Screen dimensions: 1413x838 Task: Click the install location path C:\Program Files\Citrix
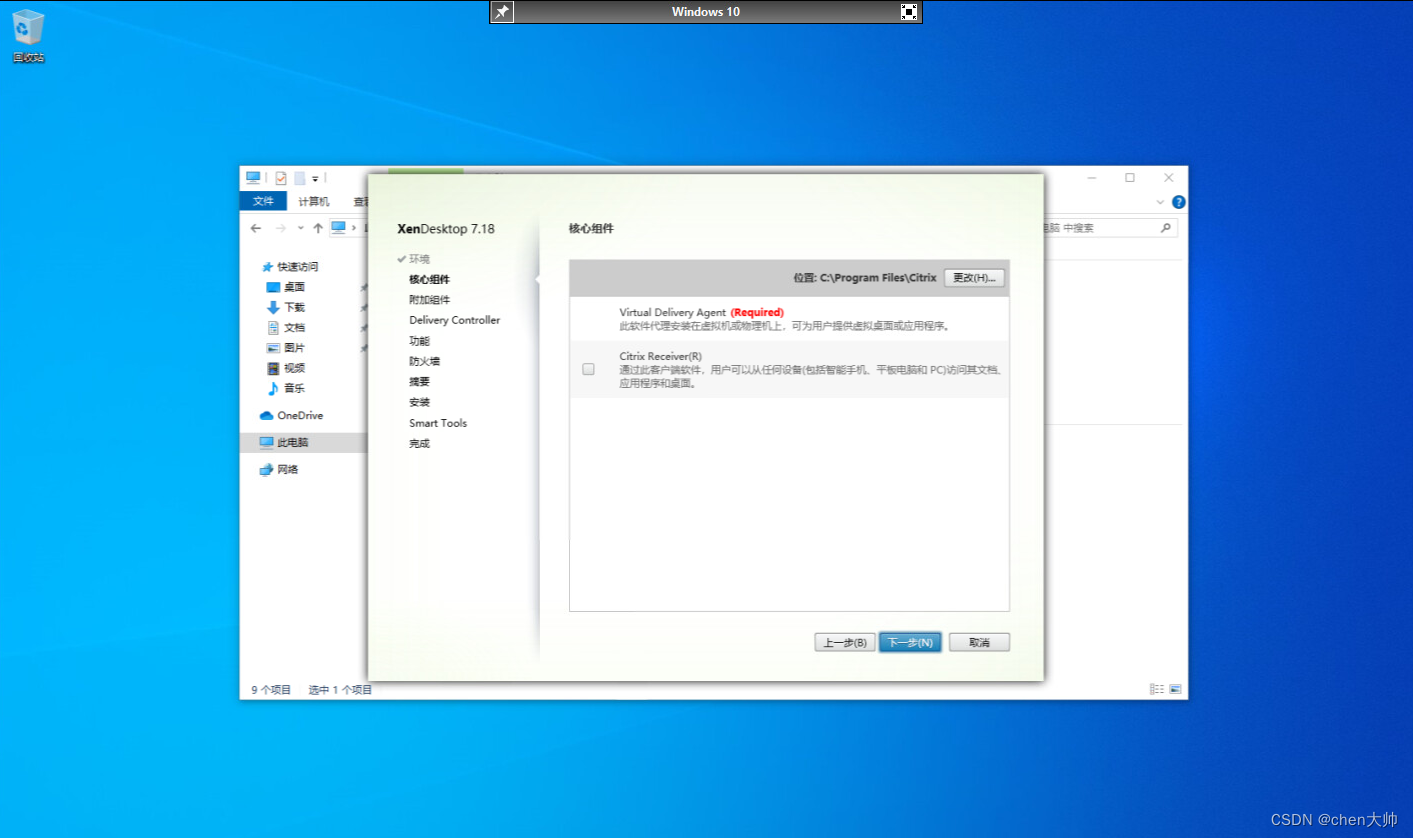878,278
